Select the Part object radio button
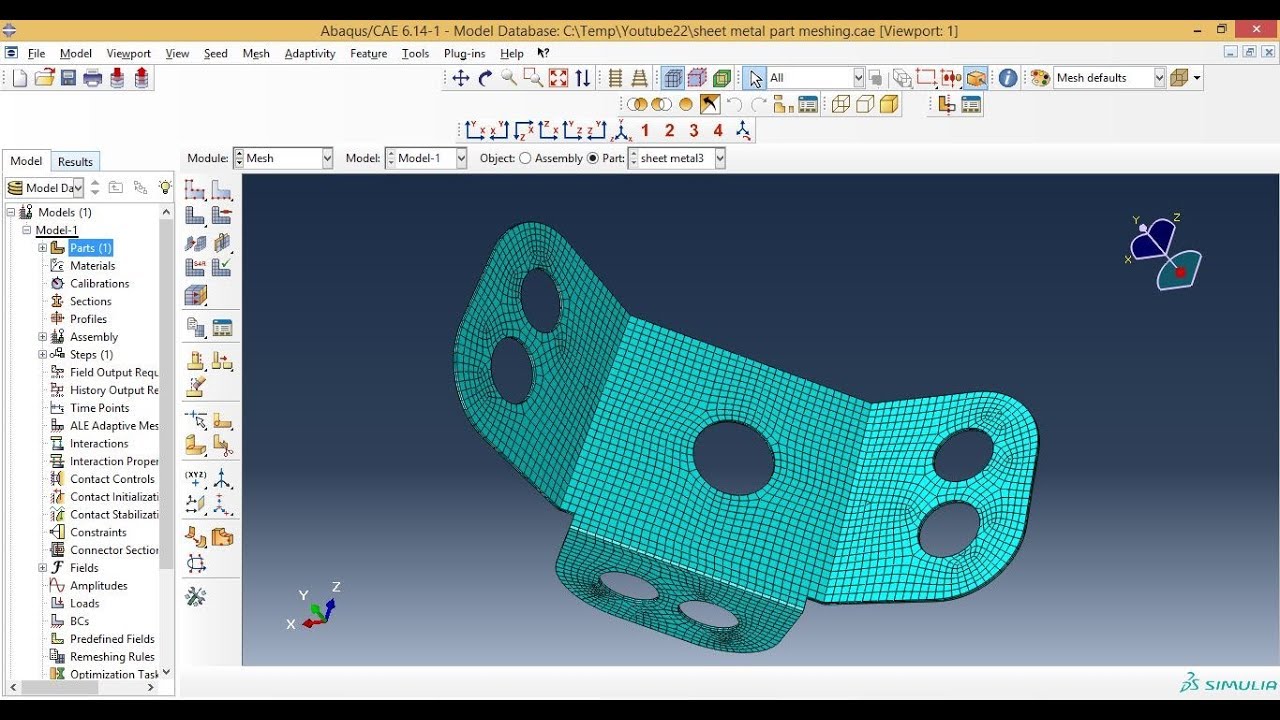 pyautogui.click(x=593, y=158)
